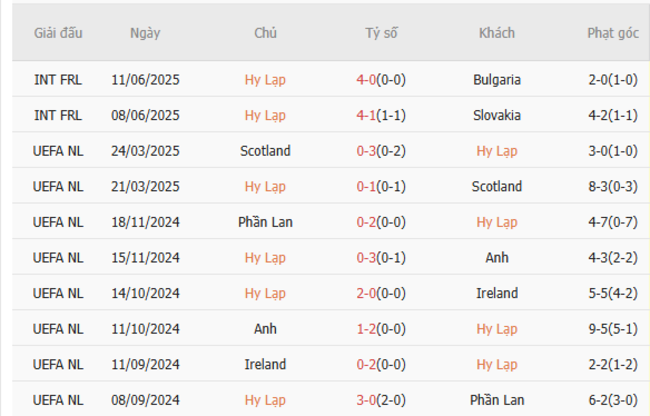Select home team Anh on 11/10/2024

pos(265,328)
